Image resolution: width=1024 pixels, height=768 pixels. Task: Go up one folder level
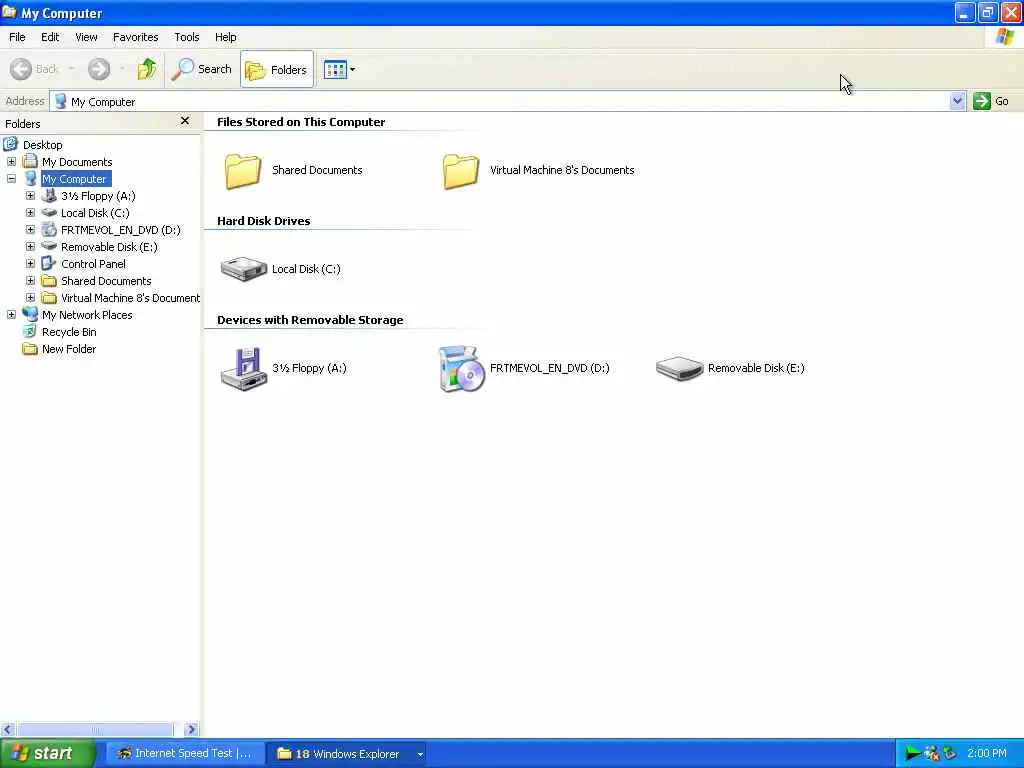[x=147, y=69]
